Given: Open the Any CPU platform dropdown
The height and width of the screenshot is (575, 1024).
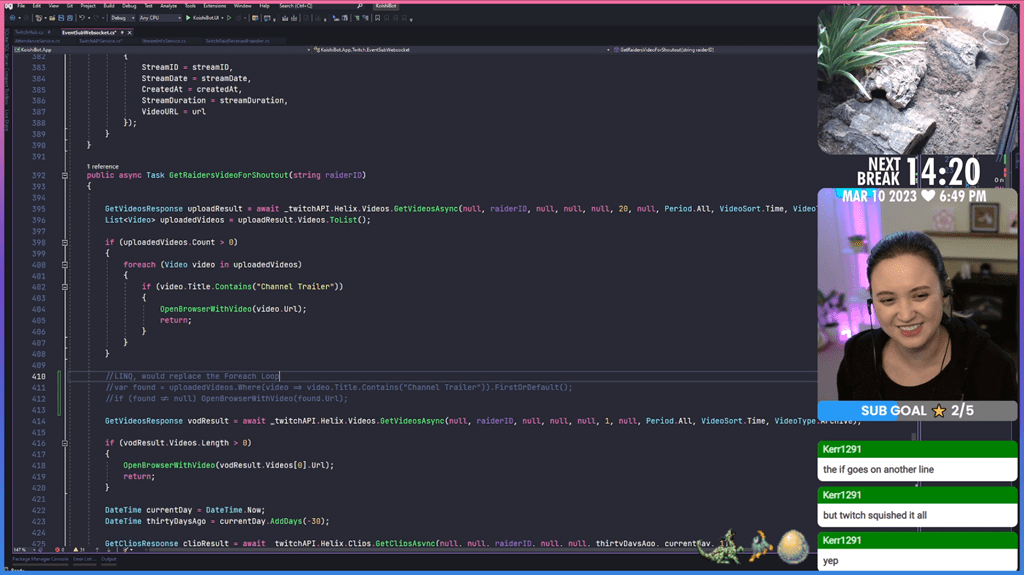Looking at the screenshot, I should [x=160, y=18].
